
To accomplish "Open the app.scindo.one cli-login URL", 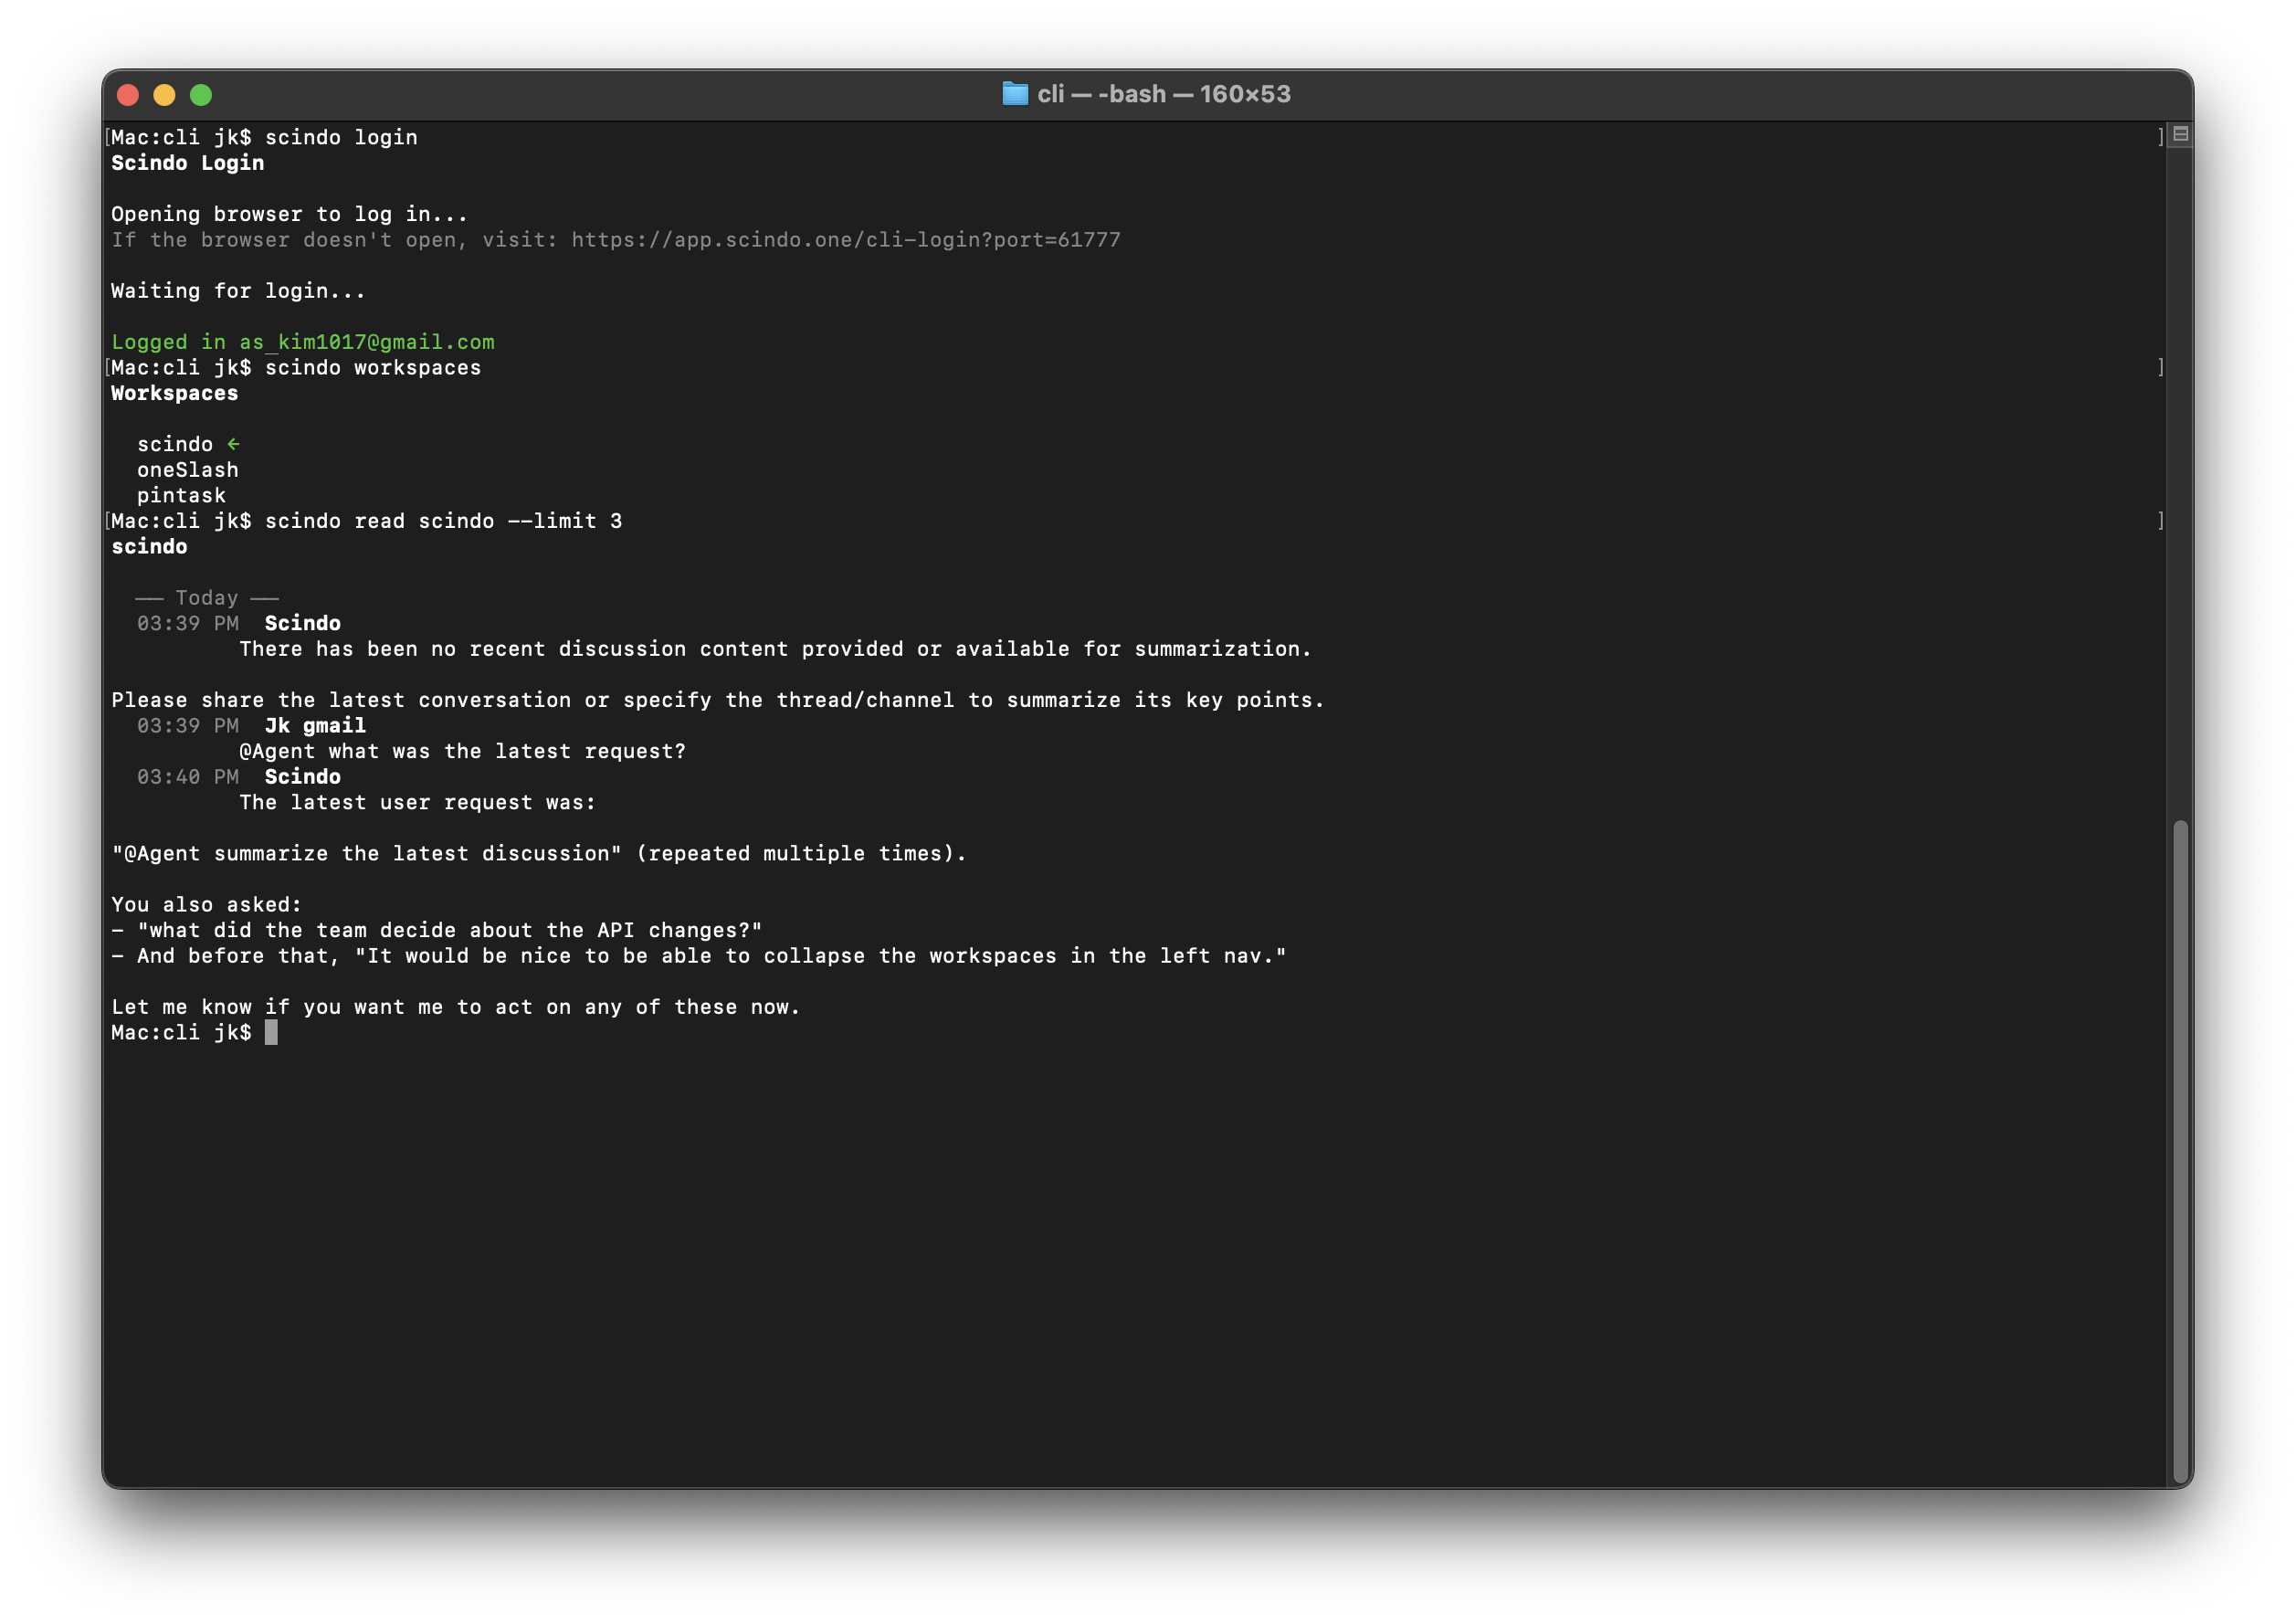I will 846,240.
